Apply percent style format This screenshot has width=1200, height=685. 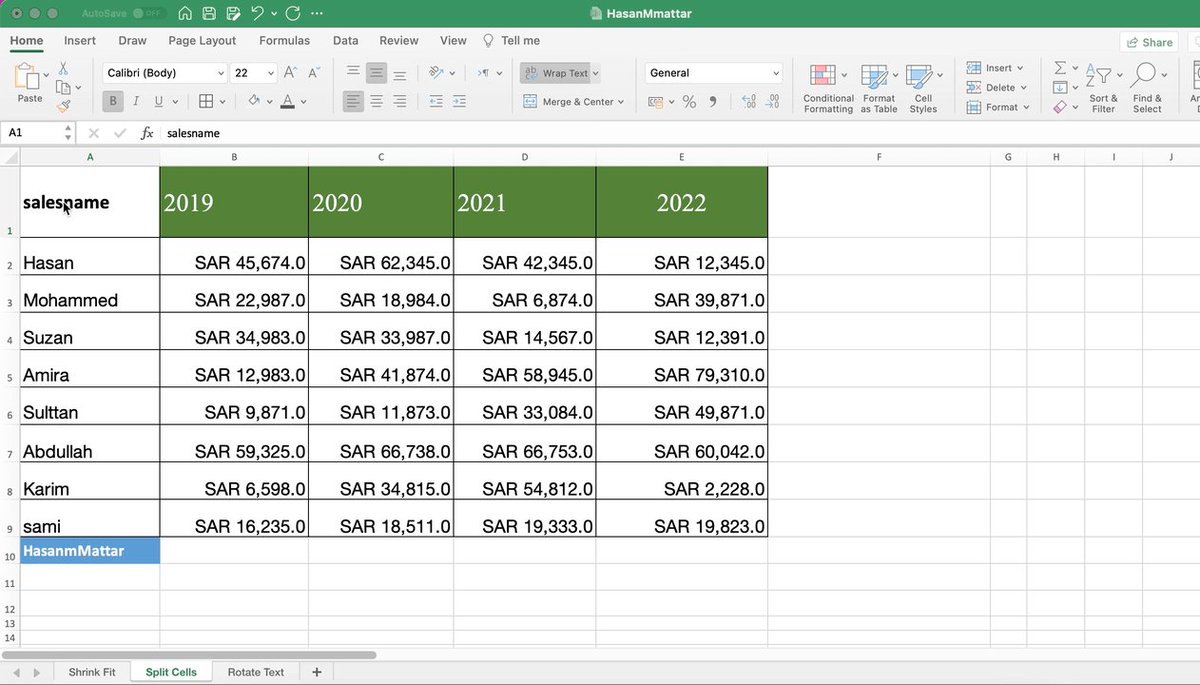(x=689, y=101)
